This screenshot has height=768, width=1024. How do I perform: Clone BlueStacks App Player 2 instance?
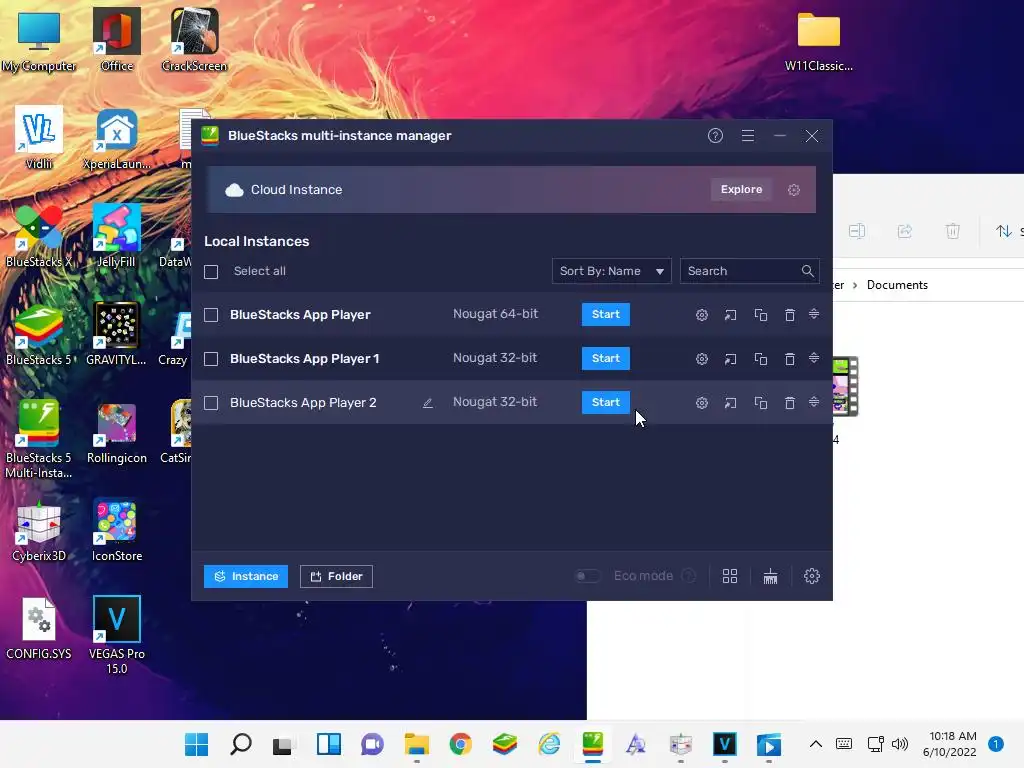(x=760, y=403)
